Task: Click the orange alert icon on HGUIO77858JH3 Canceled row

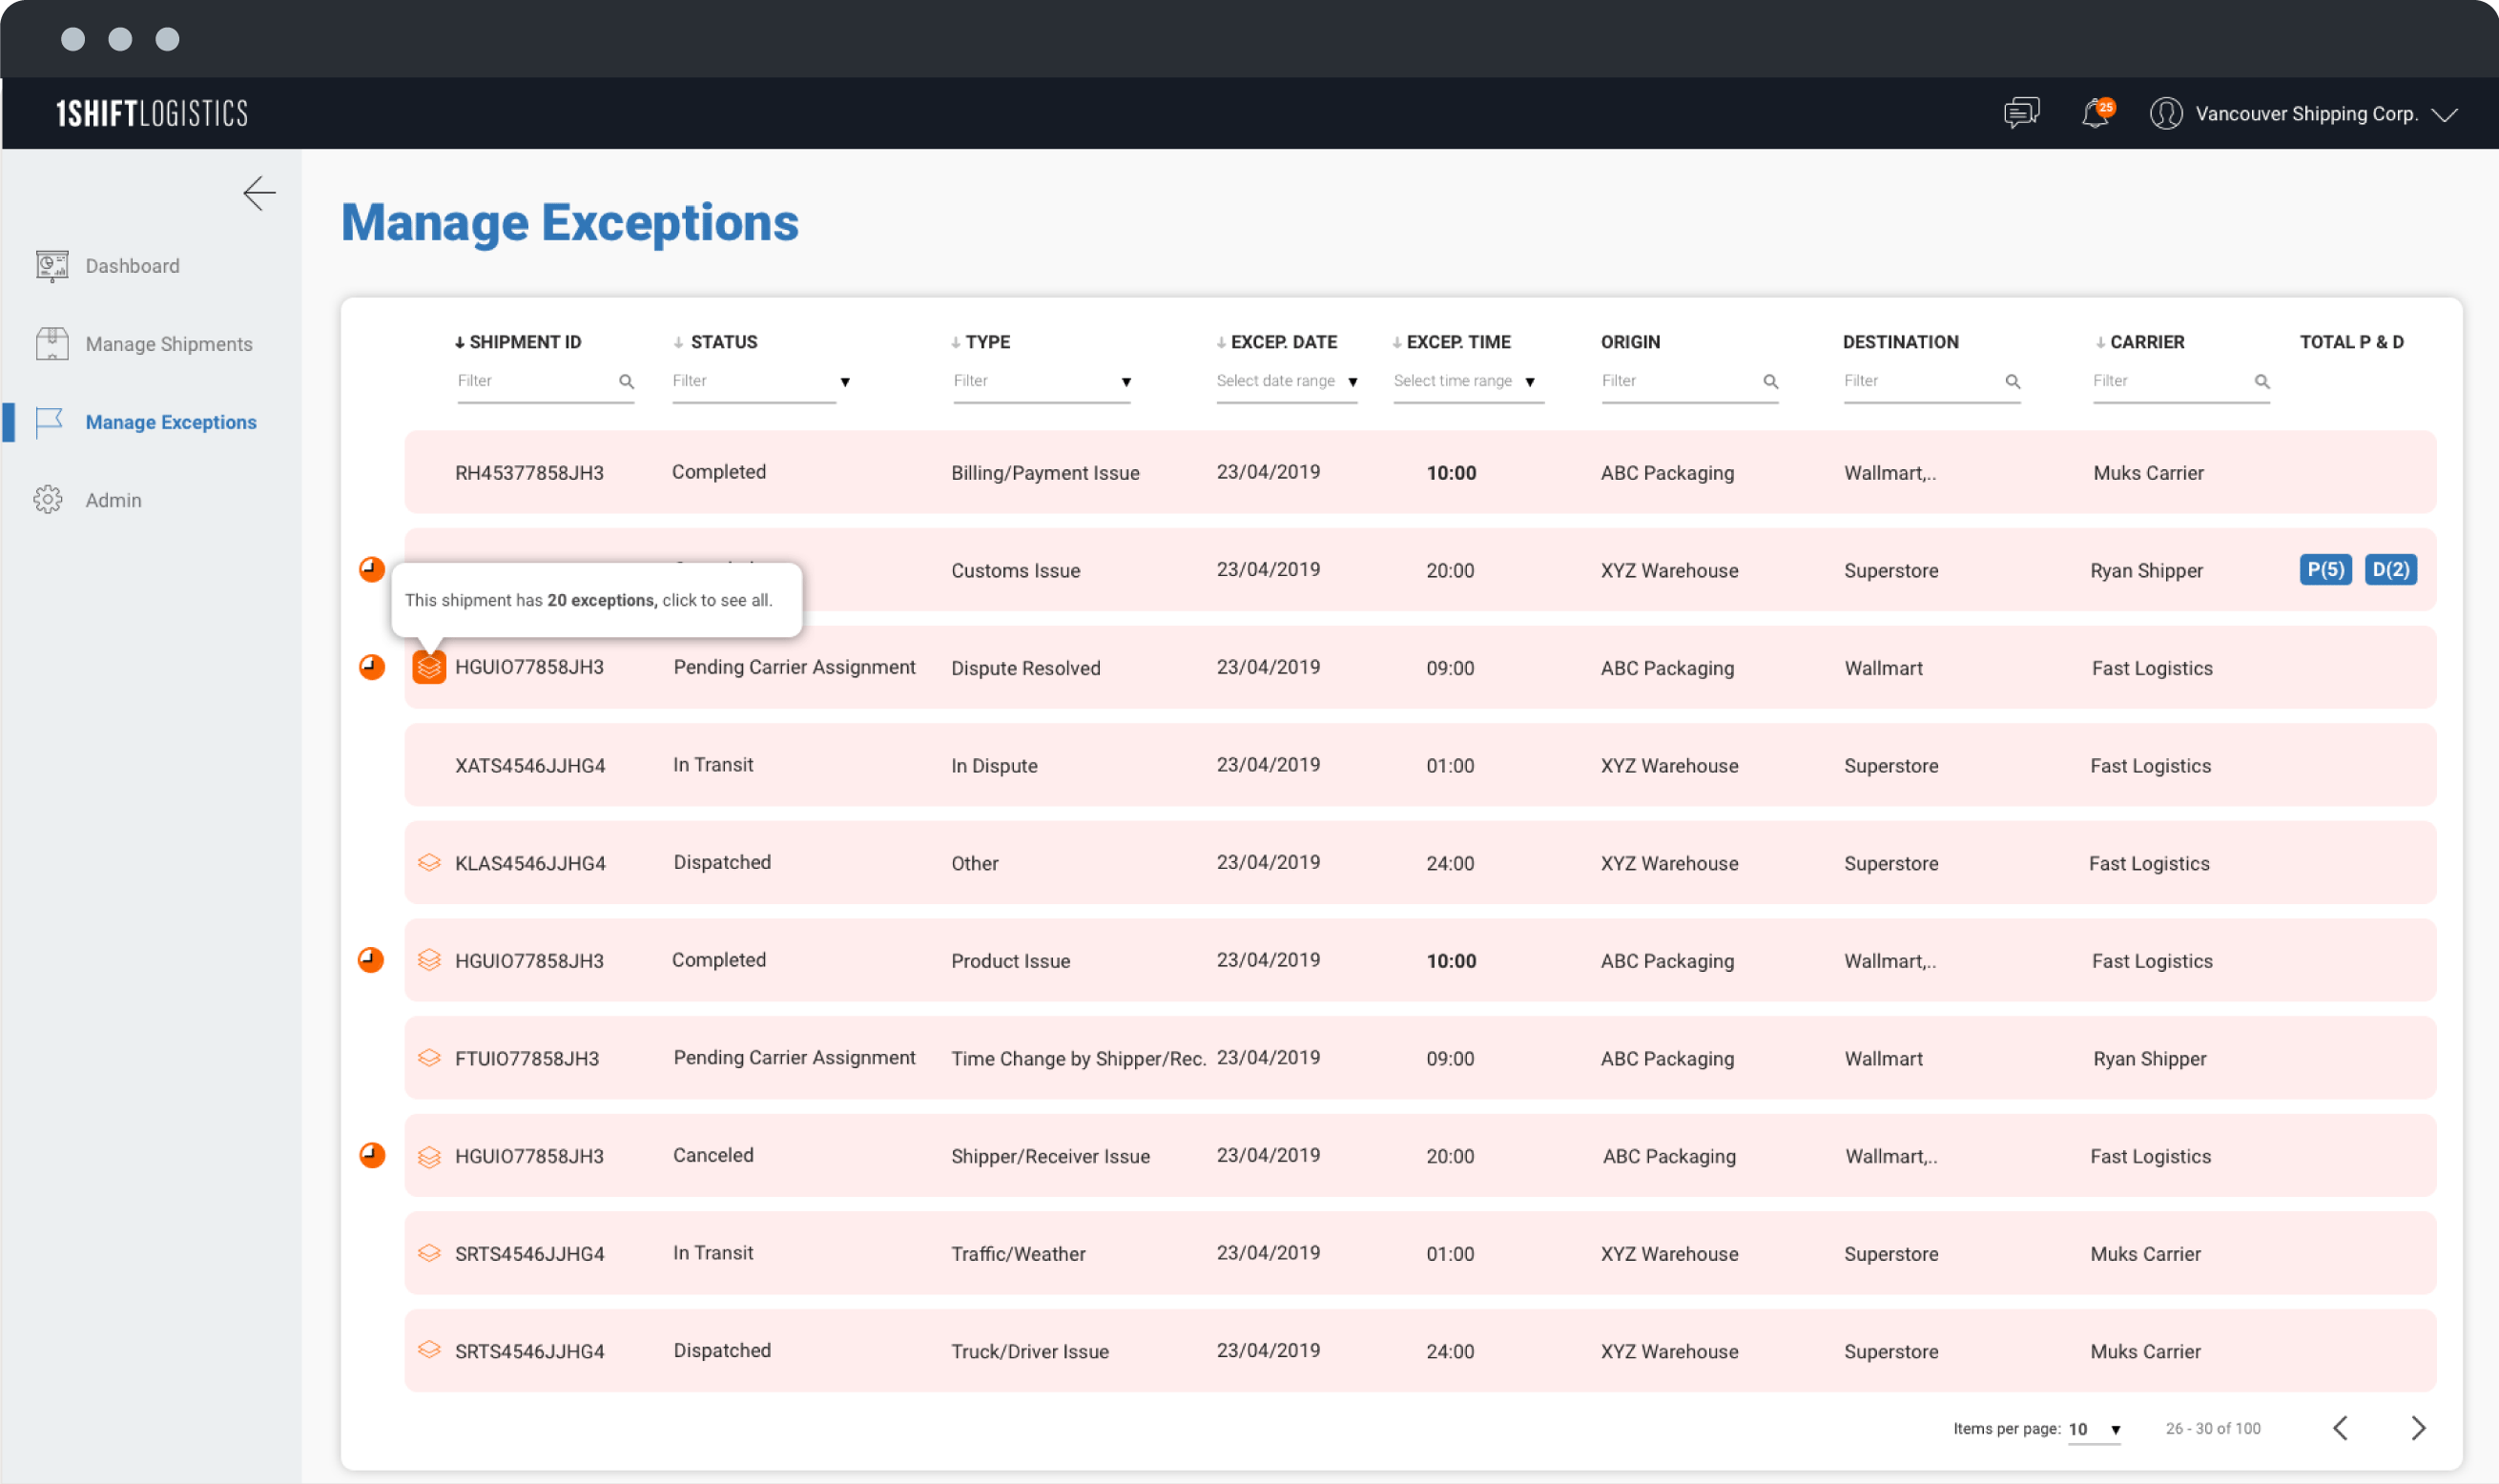Action: click(371, 1154)
